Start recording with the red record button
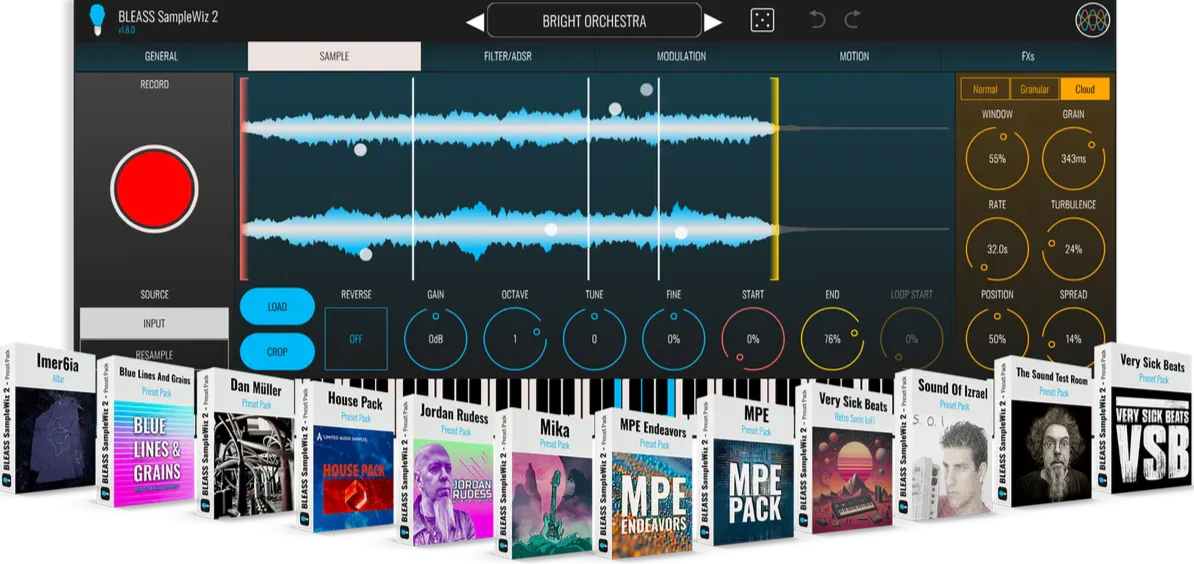This screenshot has width=1194, height=564. pyautogui.click(x=154, y=187)
